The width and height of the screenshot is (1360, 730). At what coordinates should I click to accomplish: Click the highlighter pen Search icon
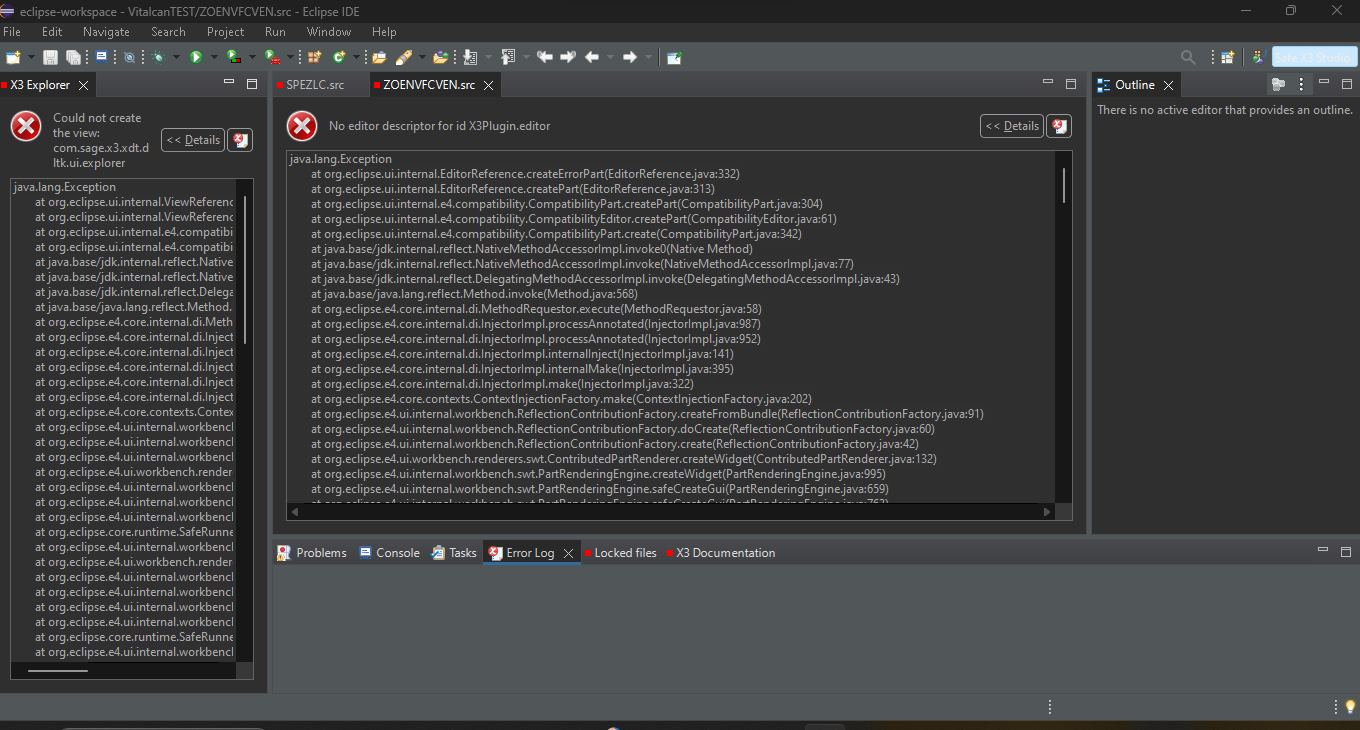point(404,57)
